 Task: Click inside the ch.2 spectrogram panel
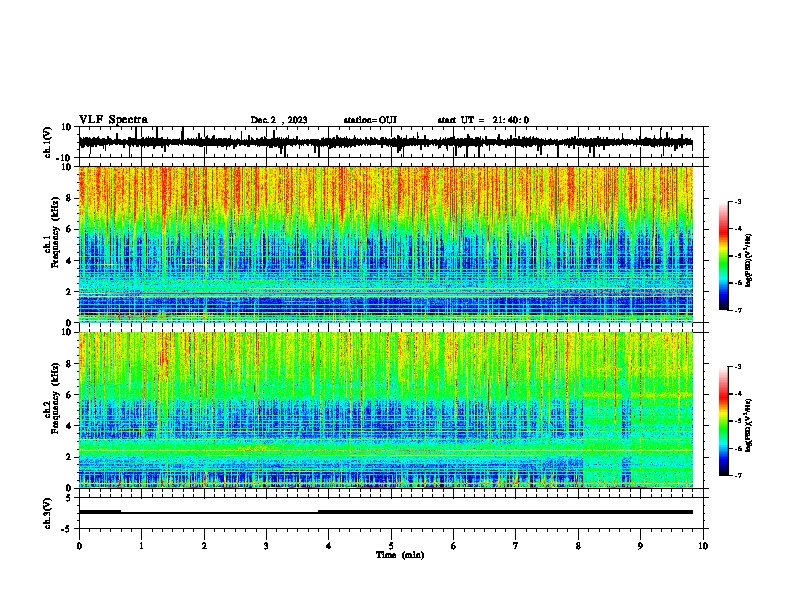[386, 410]
